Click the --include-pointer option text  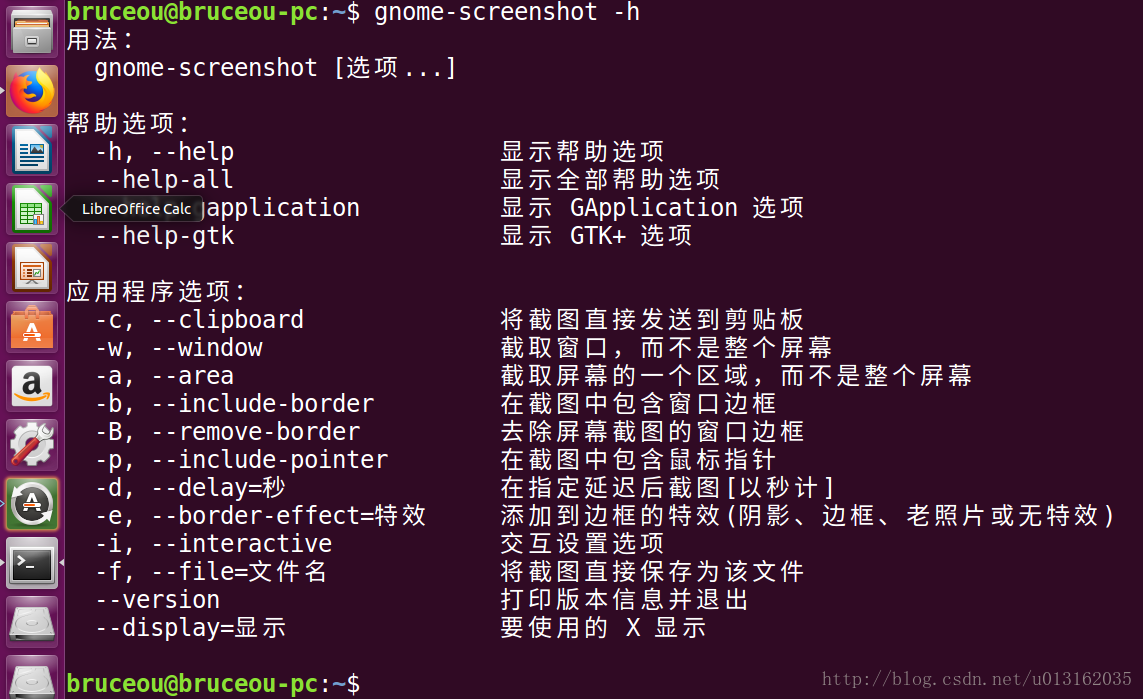pyautogui.click(x=270, y=460)
